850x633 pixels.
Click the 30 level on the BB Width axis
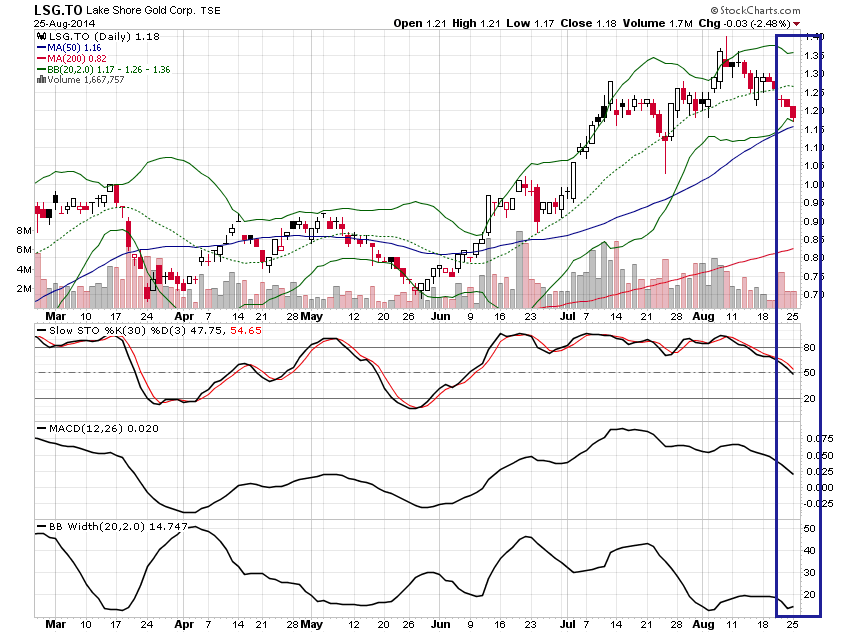(x=809, y=573)
